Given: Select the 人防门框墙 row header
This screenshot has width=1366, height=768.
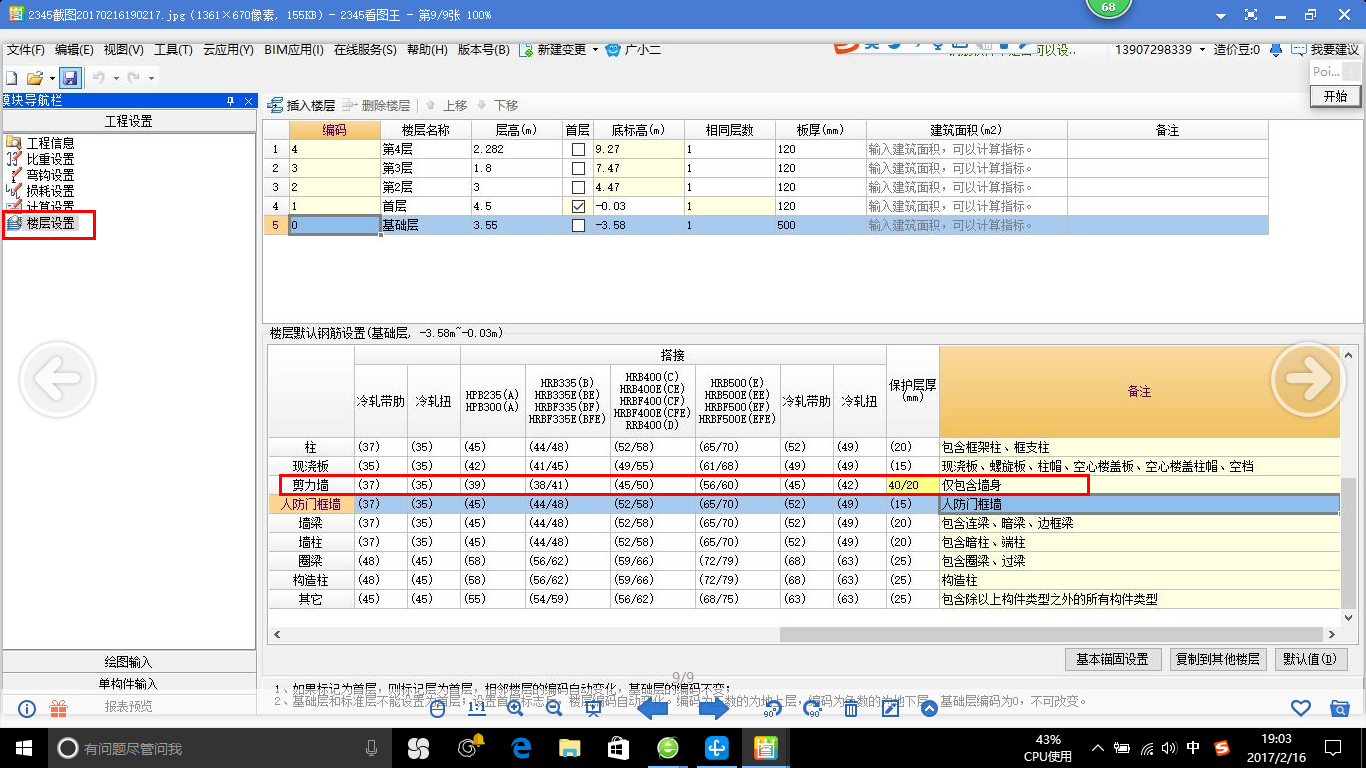Looking at the screenshot, I should (x=311, y=504).
